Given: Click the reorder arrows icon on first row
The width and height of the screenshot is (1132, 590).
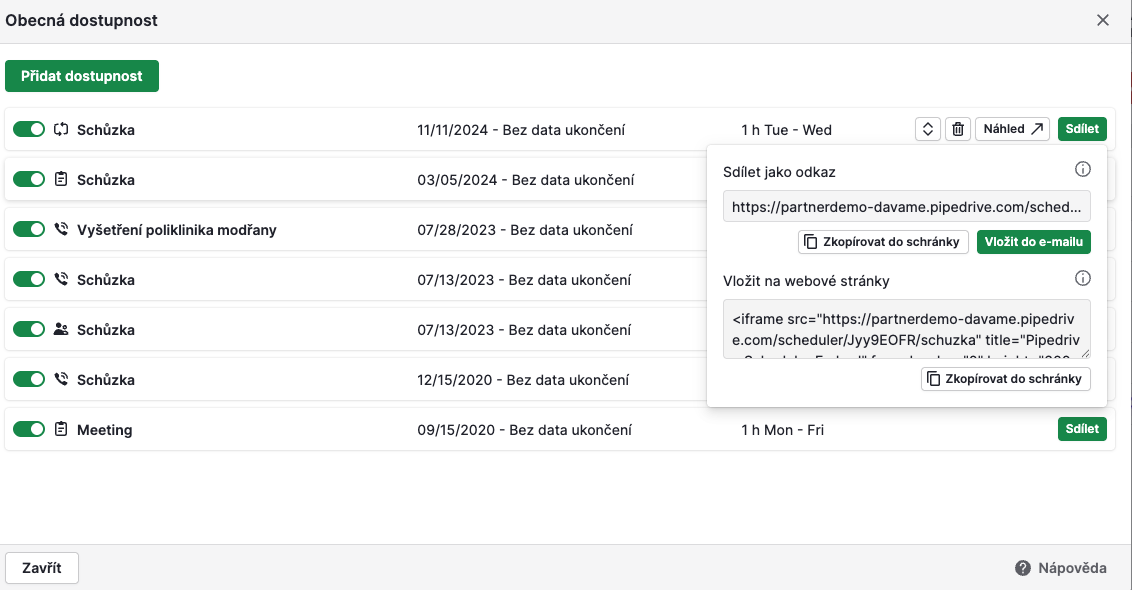Looking at the screenshot, I should tap(928, 129).
